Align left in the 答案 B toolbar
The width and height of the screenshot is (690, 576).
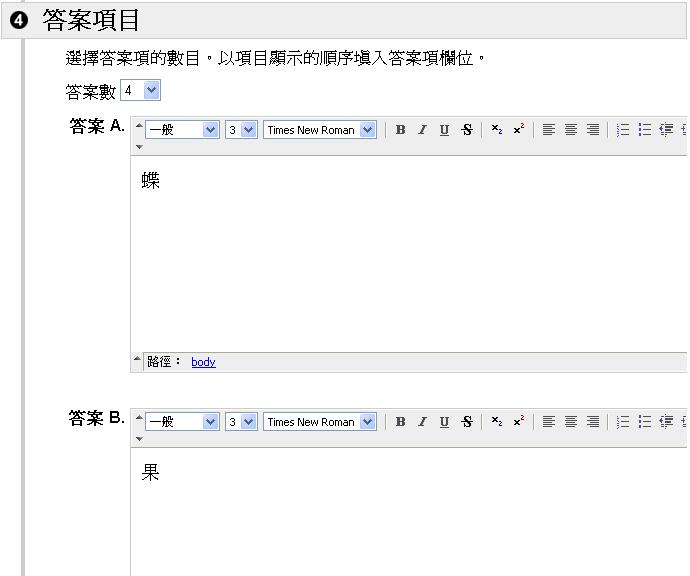(x=549, y=422)
